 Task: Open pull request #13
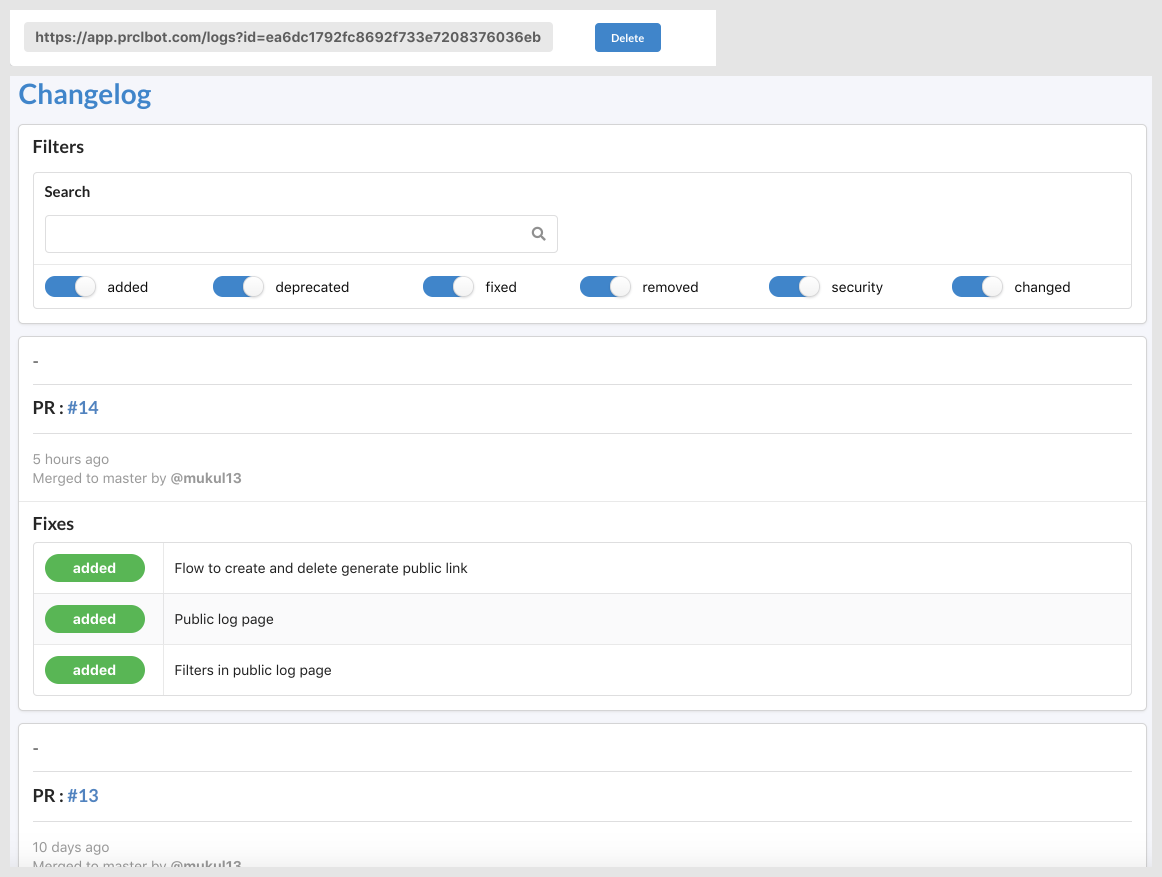click(x=83, y=795)
